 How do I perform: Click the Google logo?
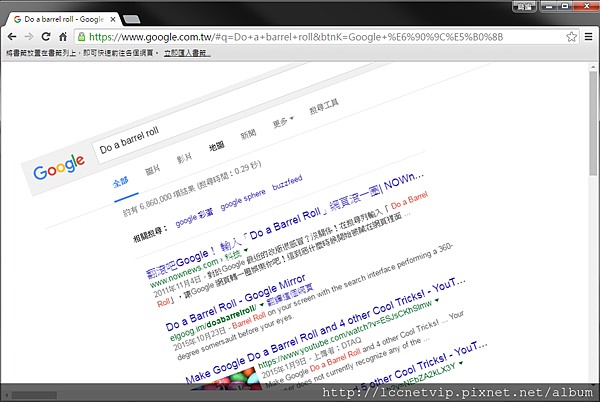pyautogui.click(x=59, y=171)
